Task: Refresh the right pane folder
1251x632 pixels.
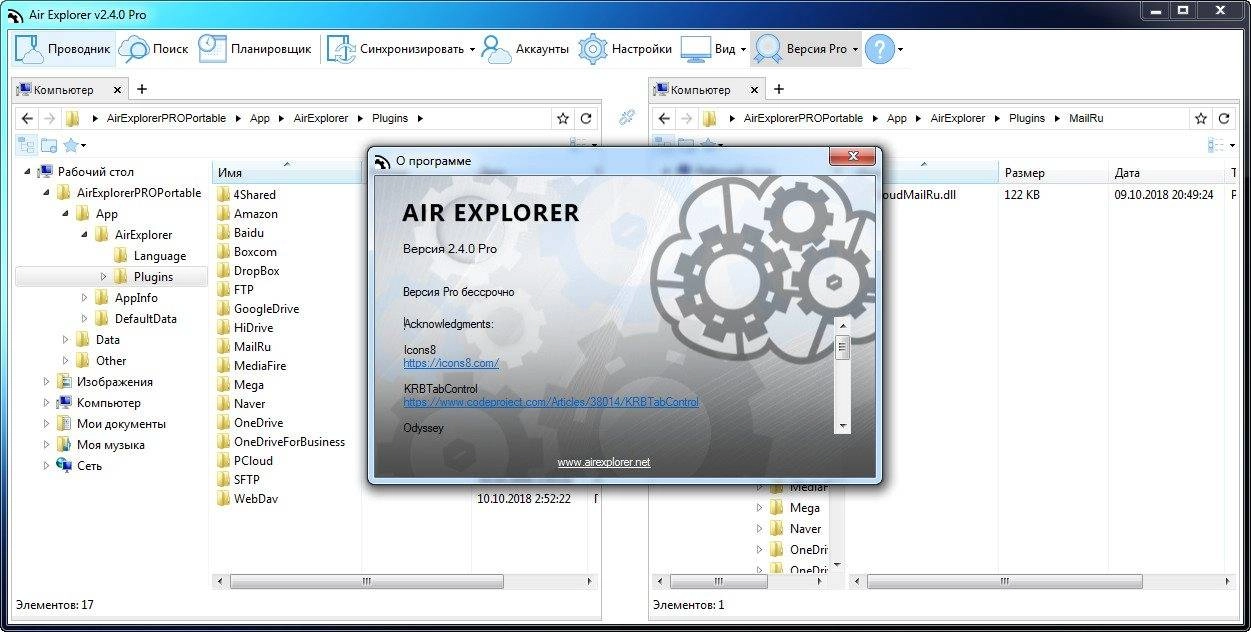Action: (1225, 118)
